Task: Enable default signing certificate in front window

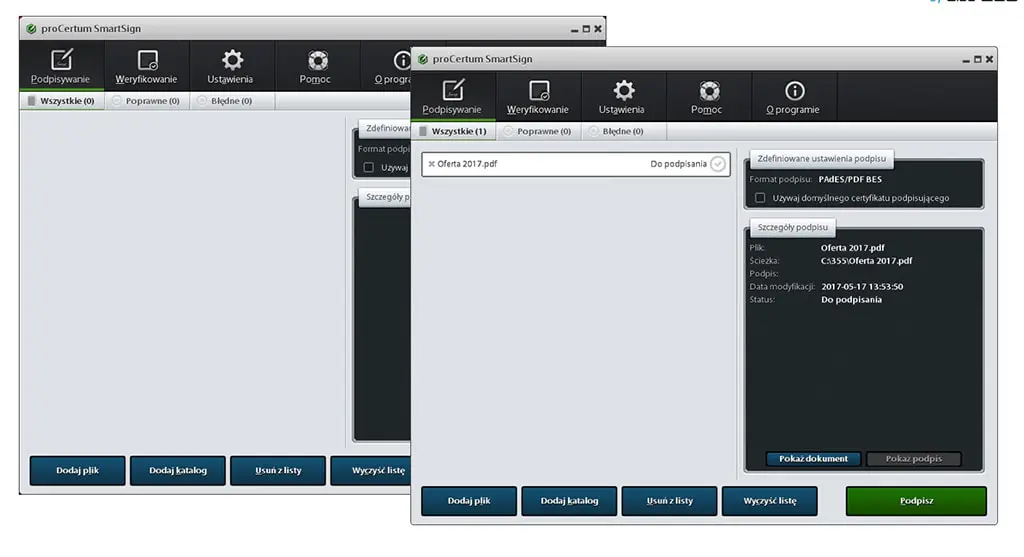Action: [760, 198]
